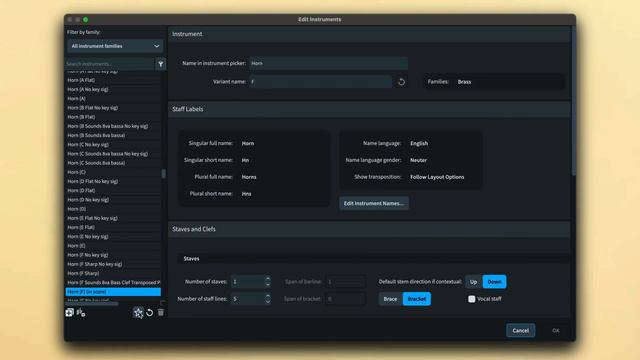640x360 pixels.
Task: Click the Plural full name value Horns
Action: 249,177
